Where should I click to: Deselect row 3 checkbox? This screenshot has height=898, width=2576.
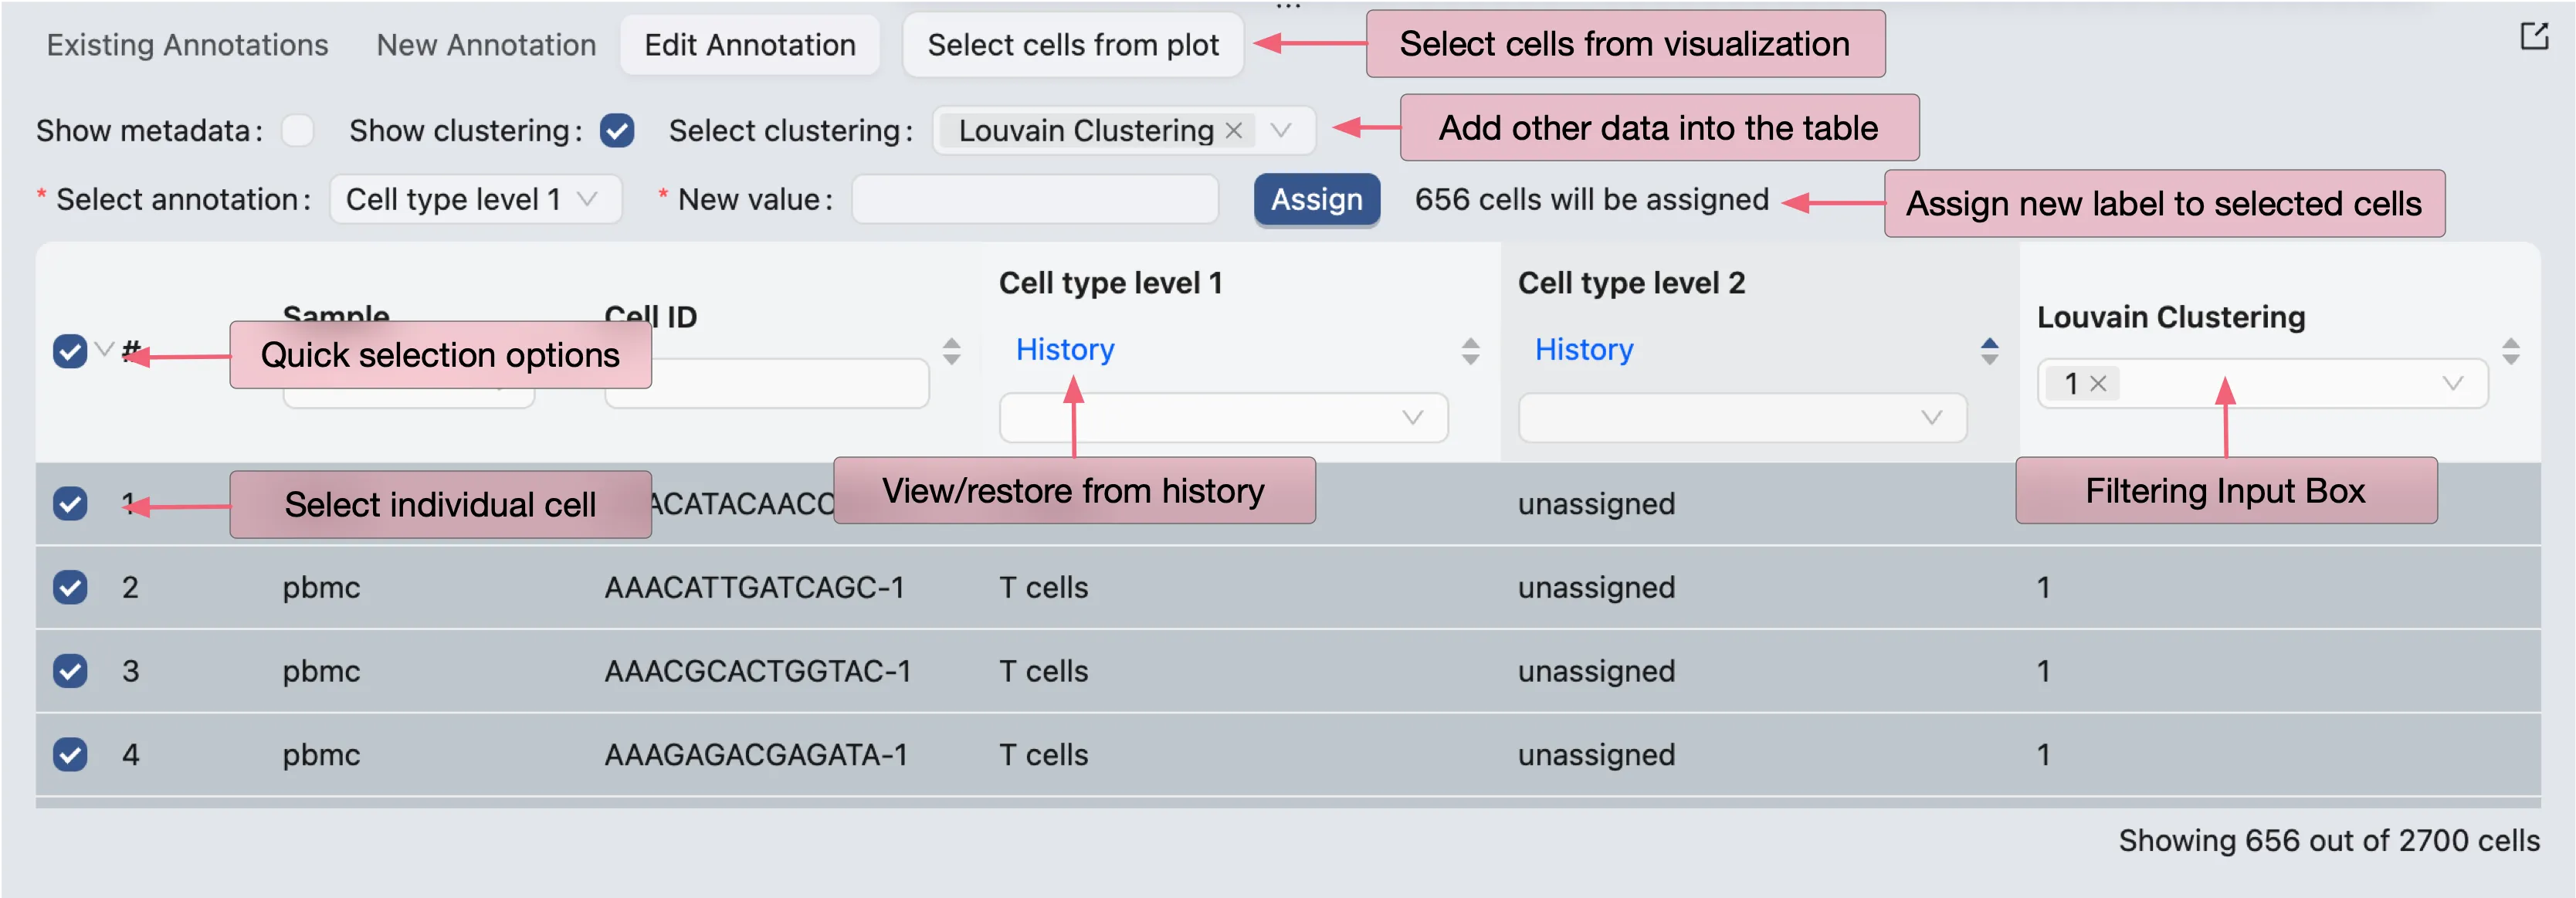tap(70, 671)
